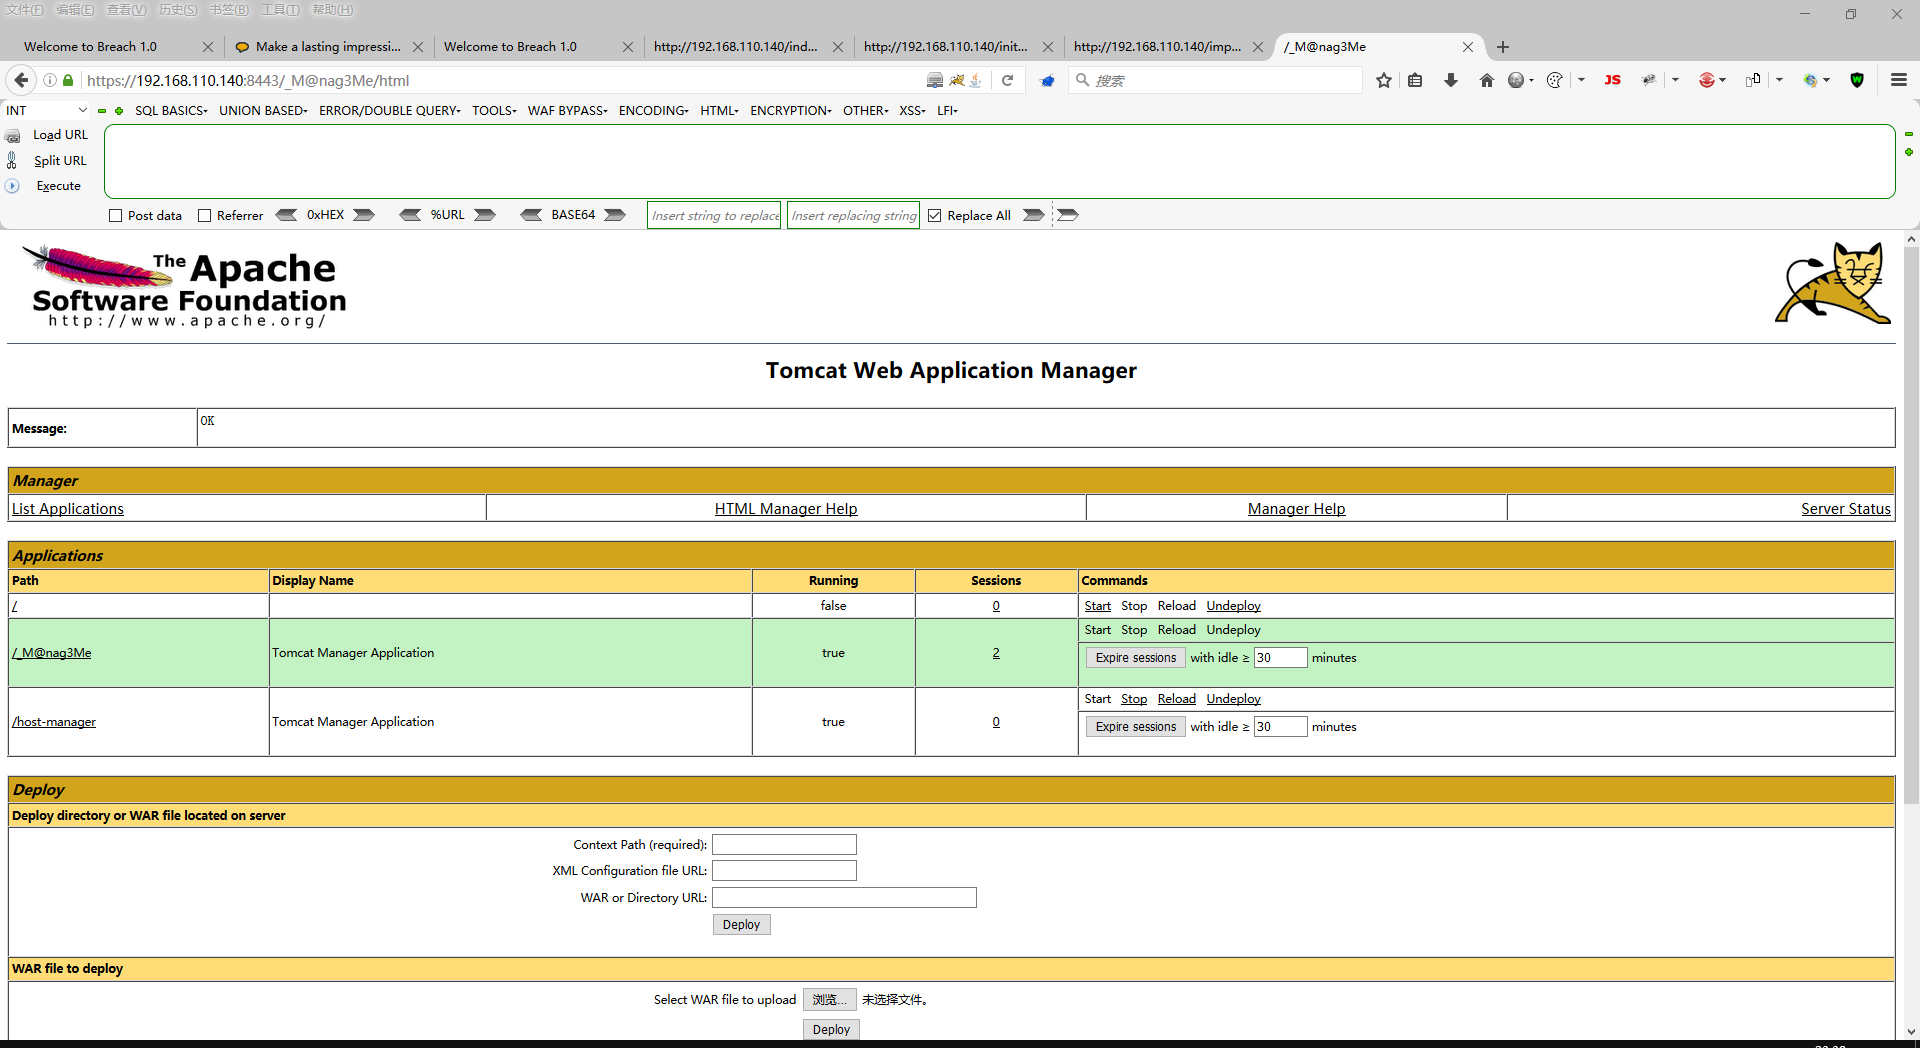Open the HTML Manager Help link
Screen dimensions: 1920x1048
pos(786,509)
